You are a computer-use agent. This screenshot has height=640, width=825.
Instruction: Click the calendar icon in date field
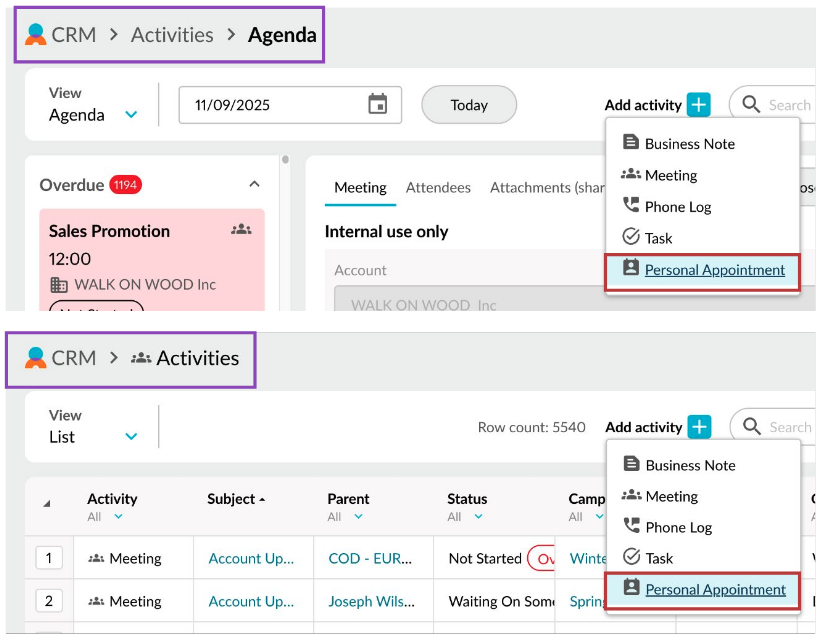pyautogui.click(x=377, y=105)
